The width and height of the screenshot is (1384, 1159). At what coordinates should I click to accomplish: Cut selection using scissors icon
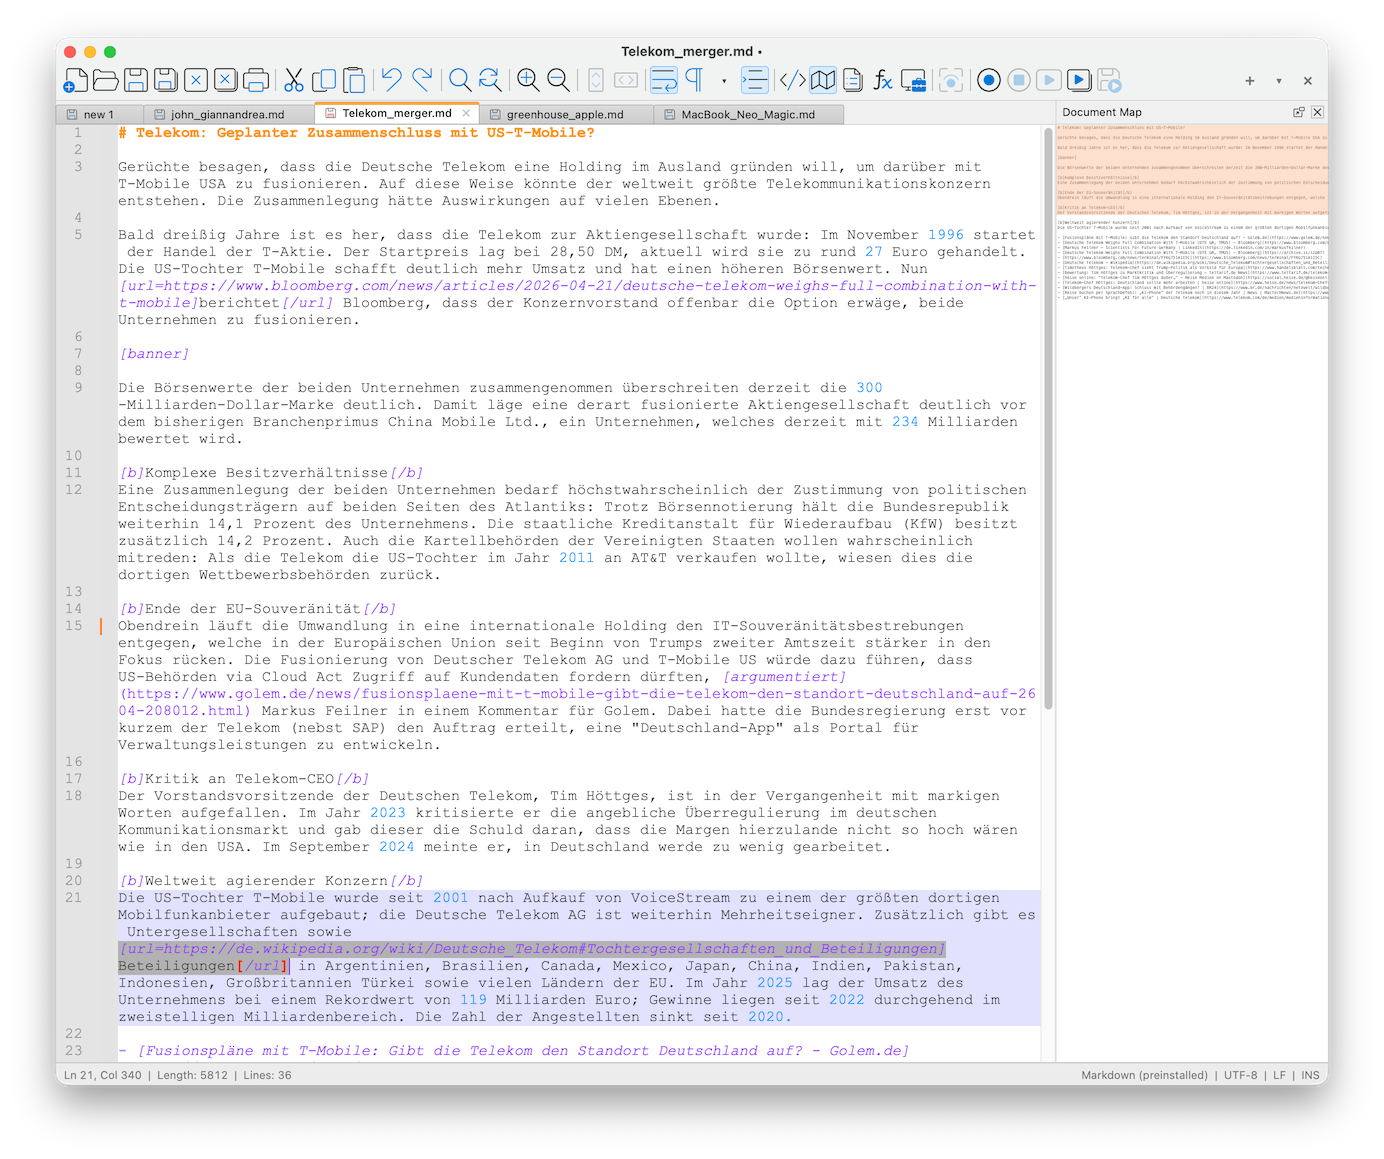tap(293, 81)
